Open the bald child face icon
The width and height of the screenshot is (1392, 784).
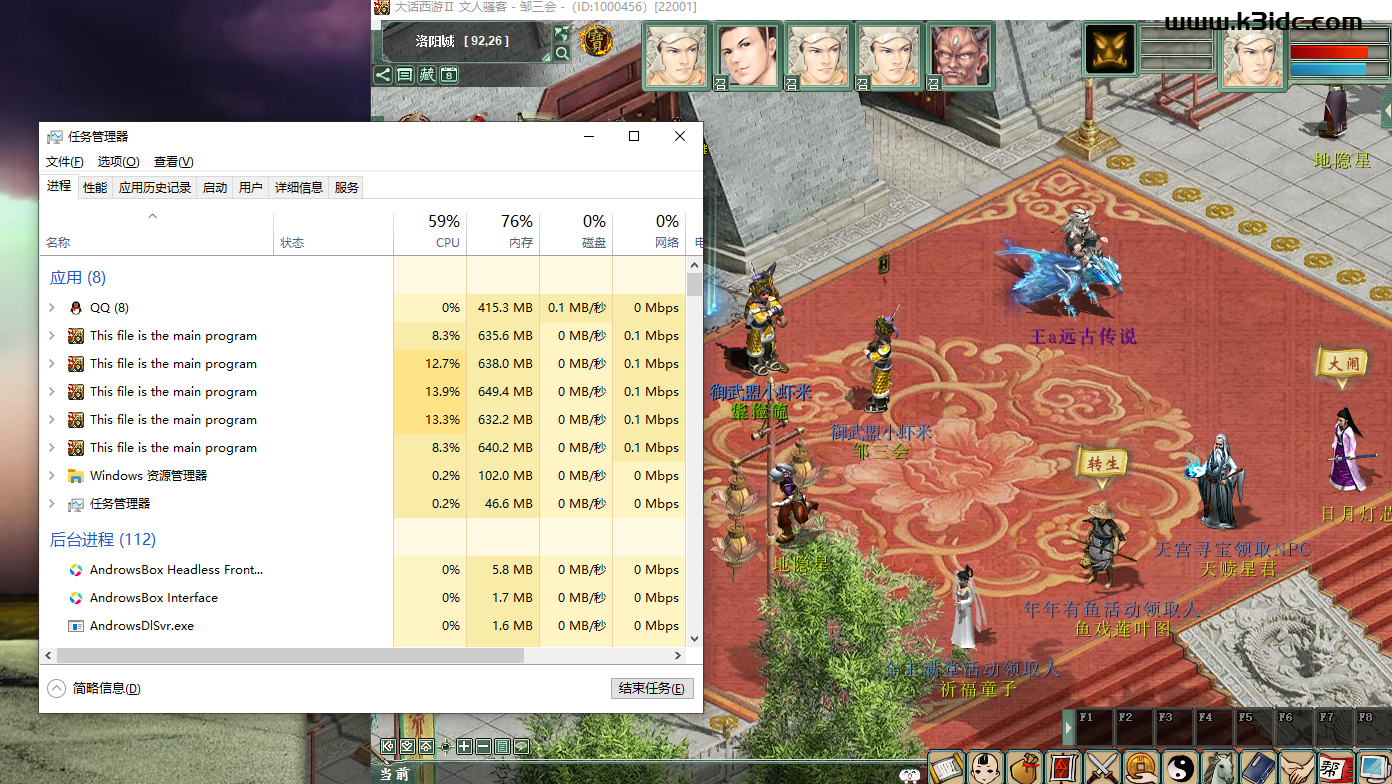pyautogui.click(x=985, y=768)
